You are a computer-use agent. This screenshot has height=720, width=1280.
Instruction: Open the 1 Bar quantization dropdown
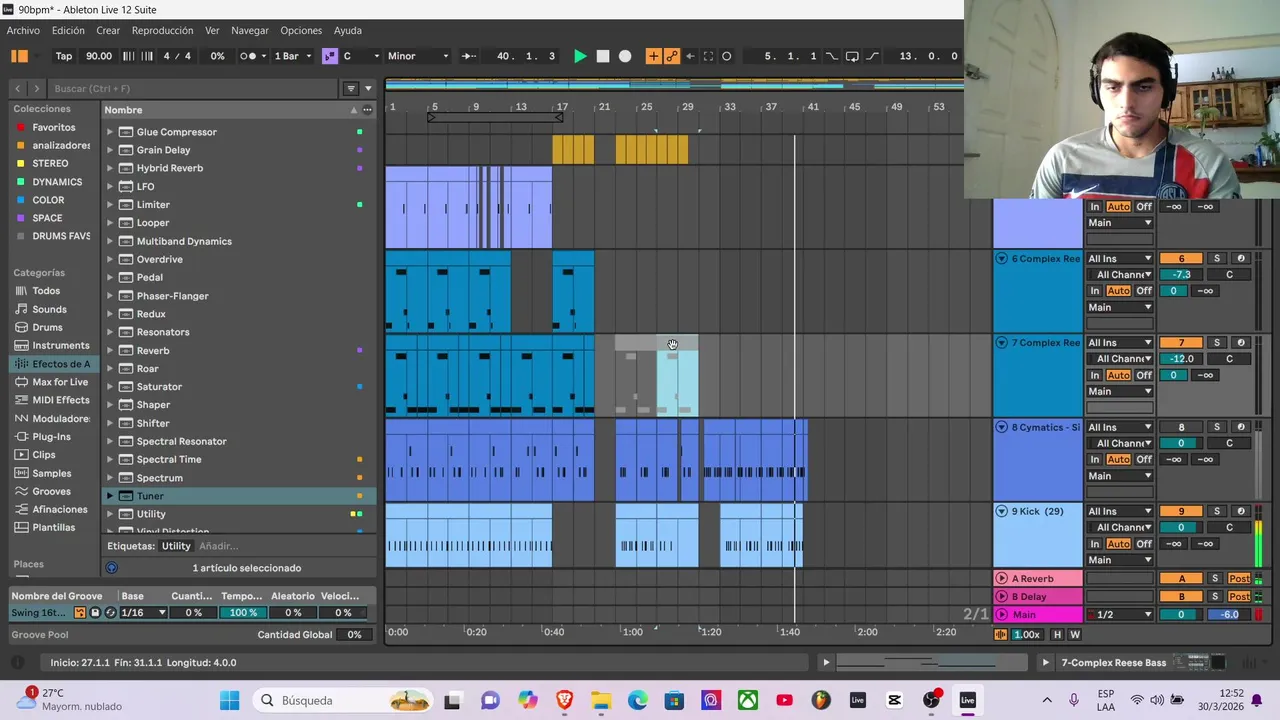coord(293,56)
